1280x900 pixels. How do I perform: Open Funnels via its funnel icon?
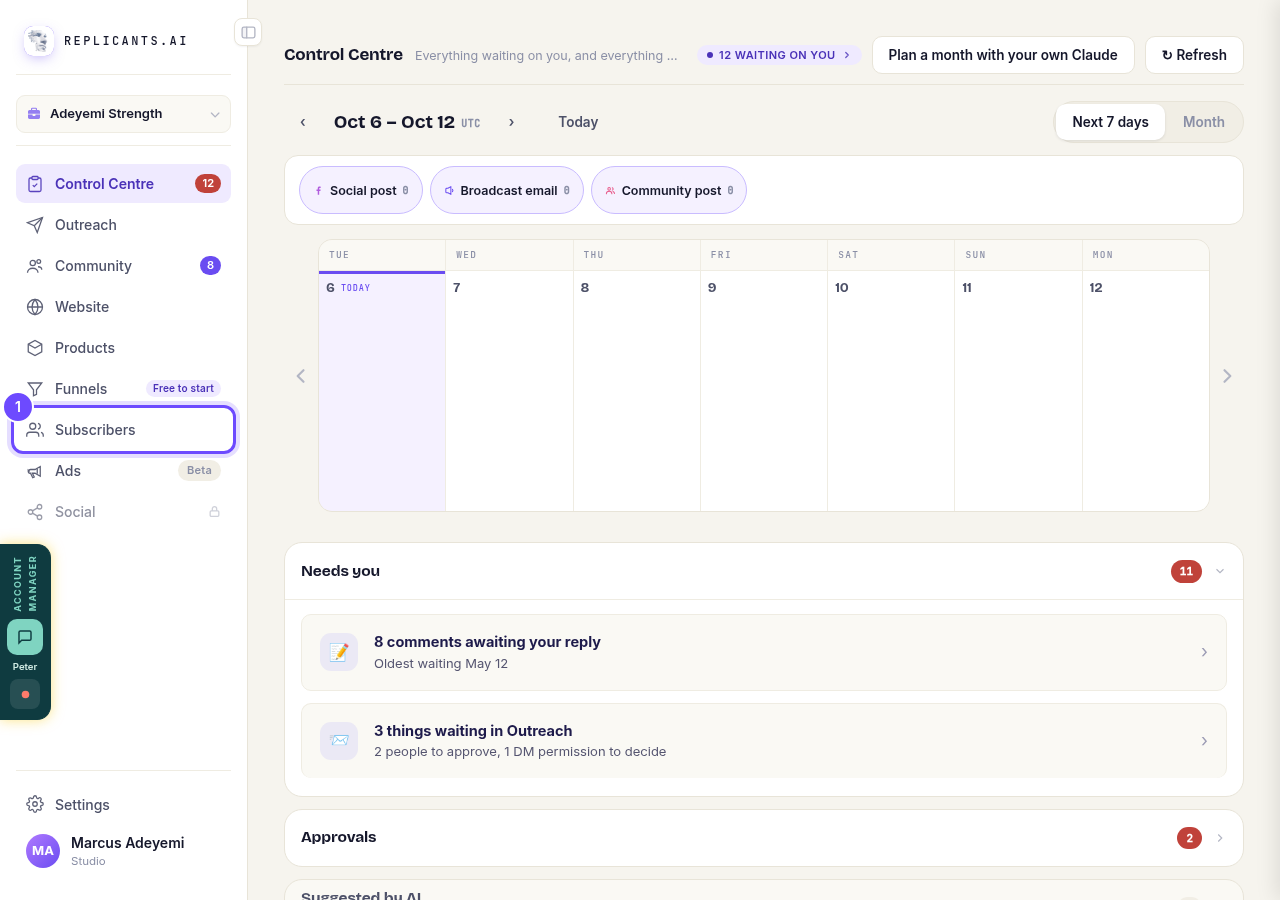pyautogui.click(x=35, y=389)
